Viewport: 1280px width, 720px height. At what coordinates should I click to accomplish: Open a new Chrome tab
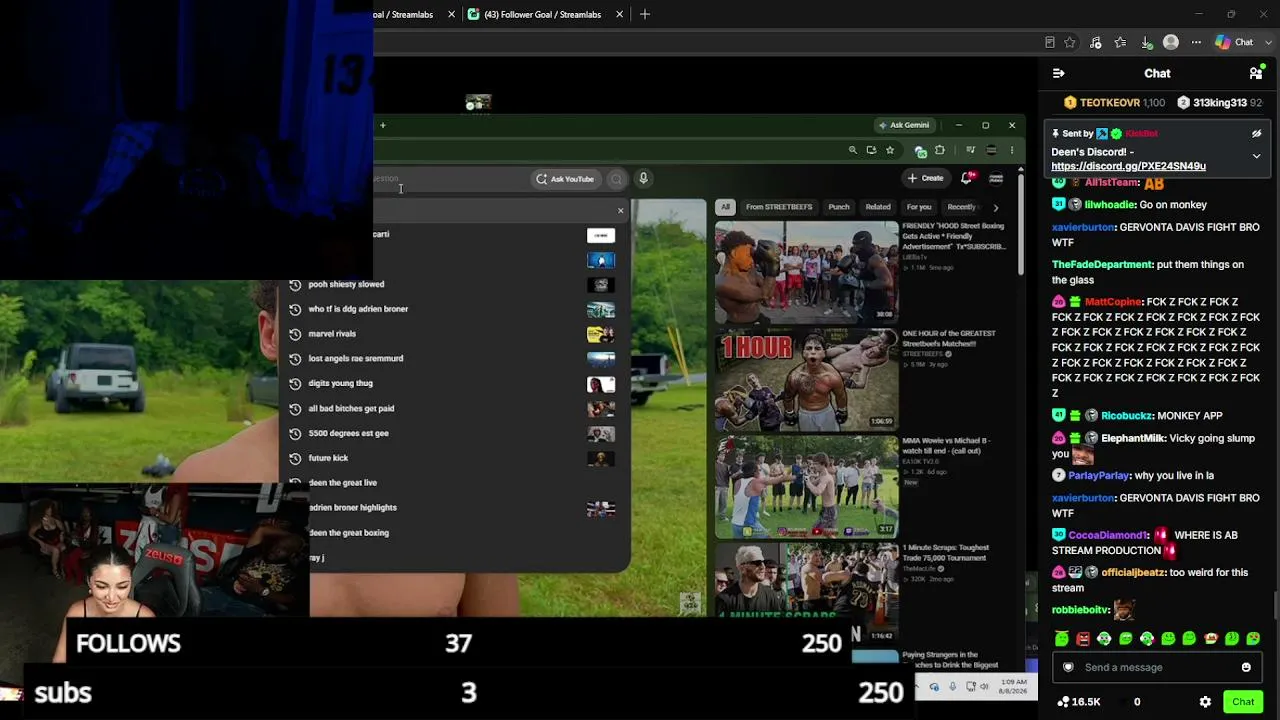383,125
